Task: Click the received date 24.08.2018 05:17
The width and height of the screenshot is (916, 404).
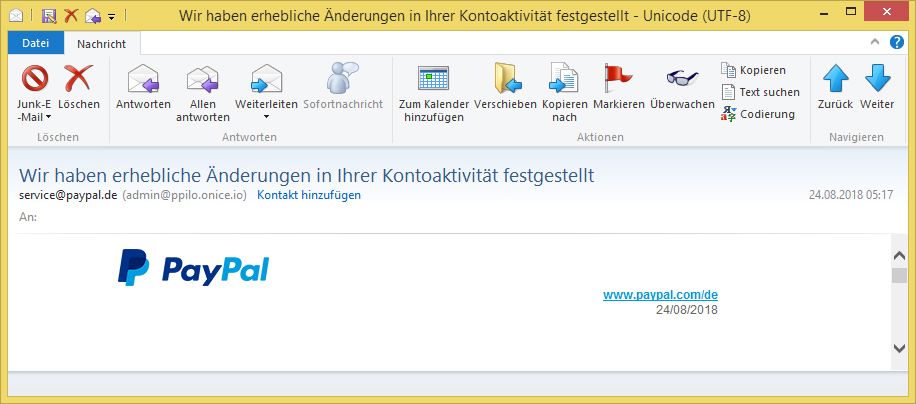Action: [x=851, y=195]
